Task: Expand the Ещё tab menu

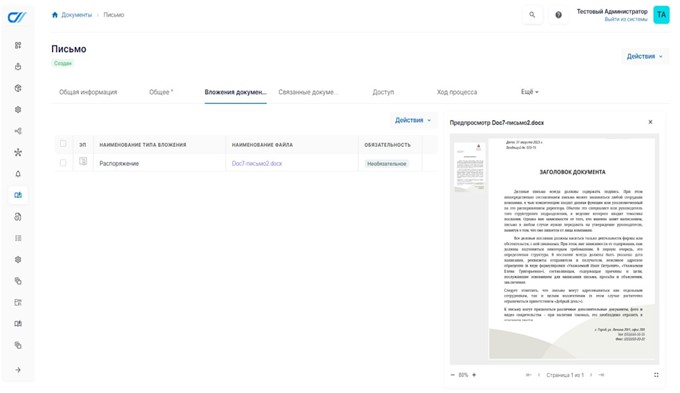Action: pos(530,92)
